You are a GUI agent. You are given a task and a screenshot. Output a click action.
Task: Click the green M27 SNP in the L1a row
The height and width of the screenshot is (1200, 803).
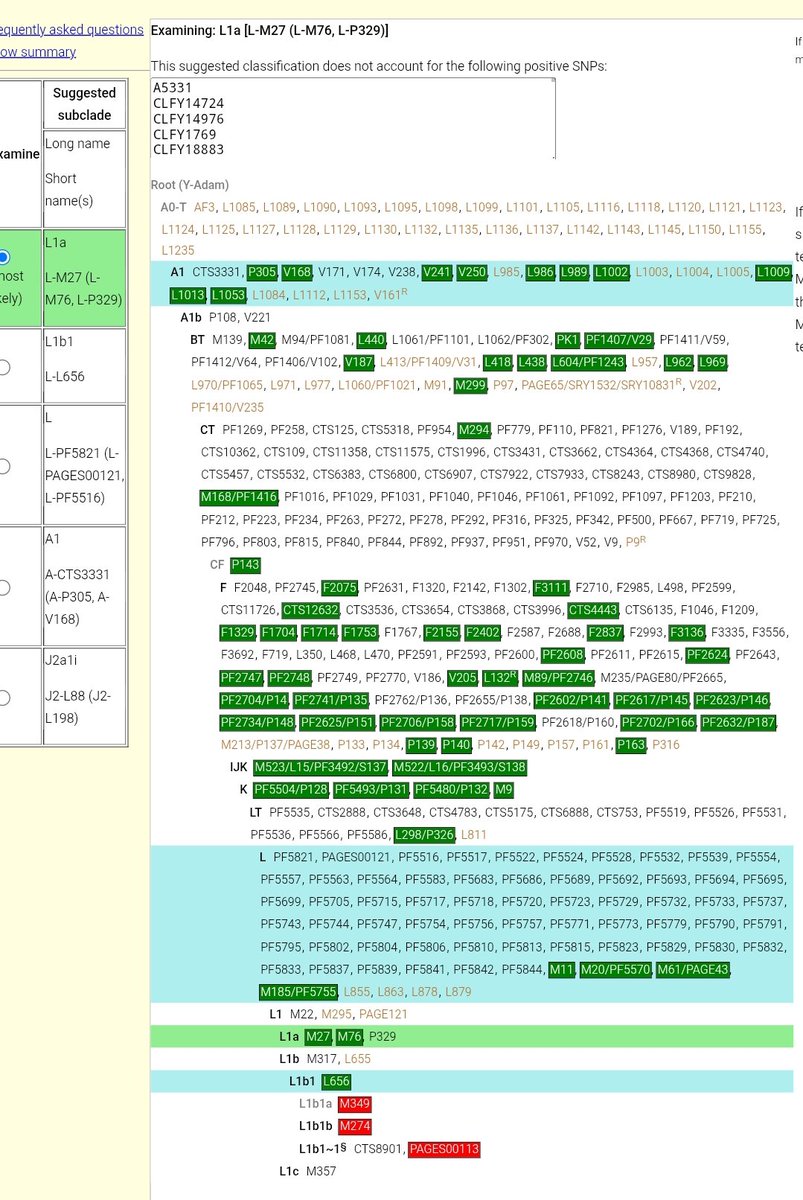point(318,1036)
